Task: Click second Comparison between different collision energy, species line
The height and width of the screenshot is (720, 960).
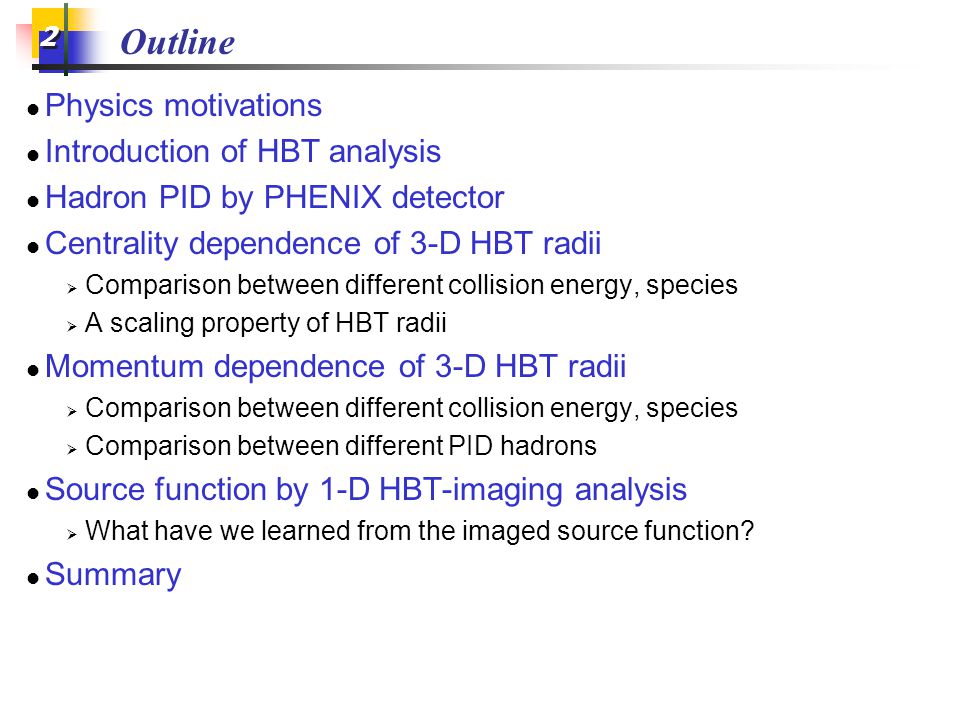Action: (411, 408)
